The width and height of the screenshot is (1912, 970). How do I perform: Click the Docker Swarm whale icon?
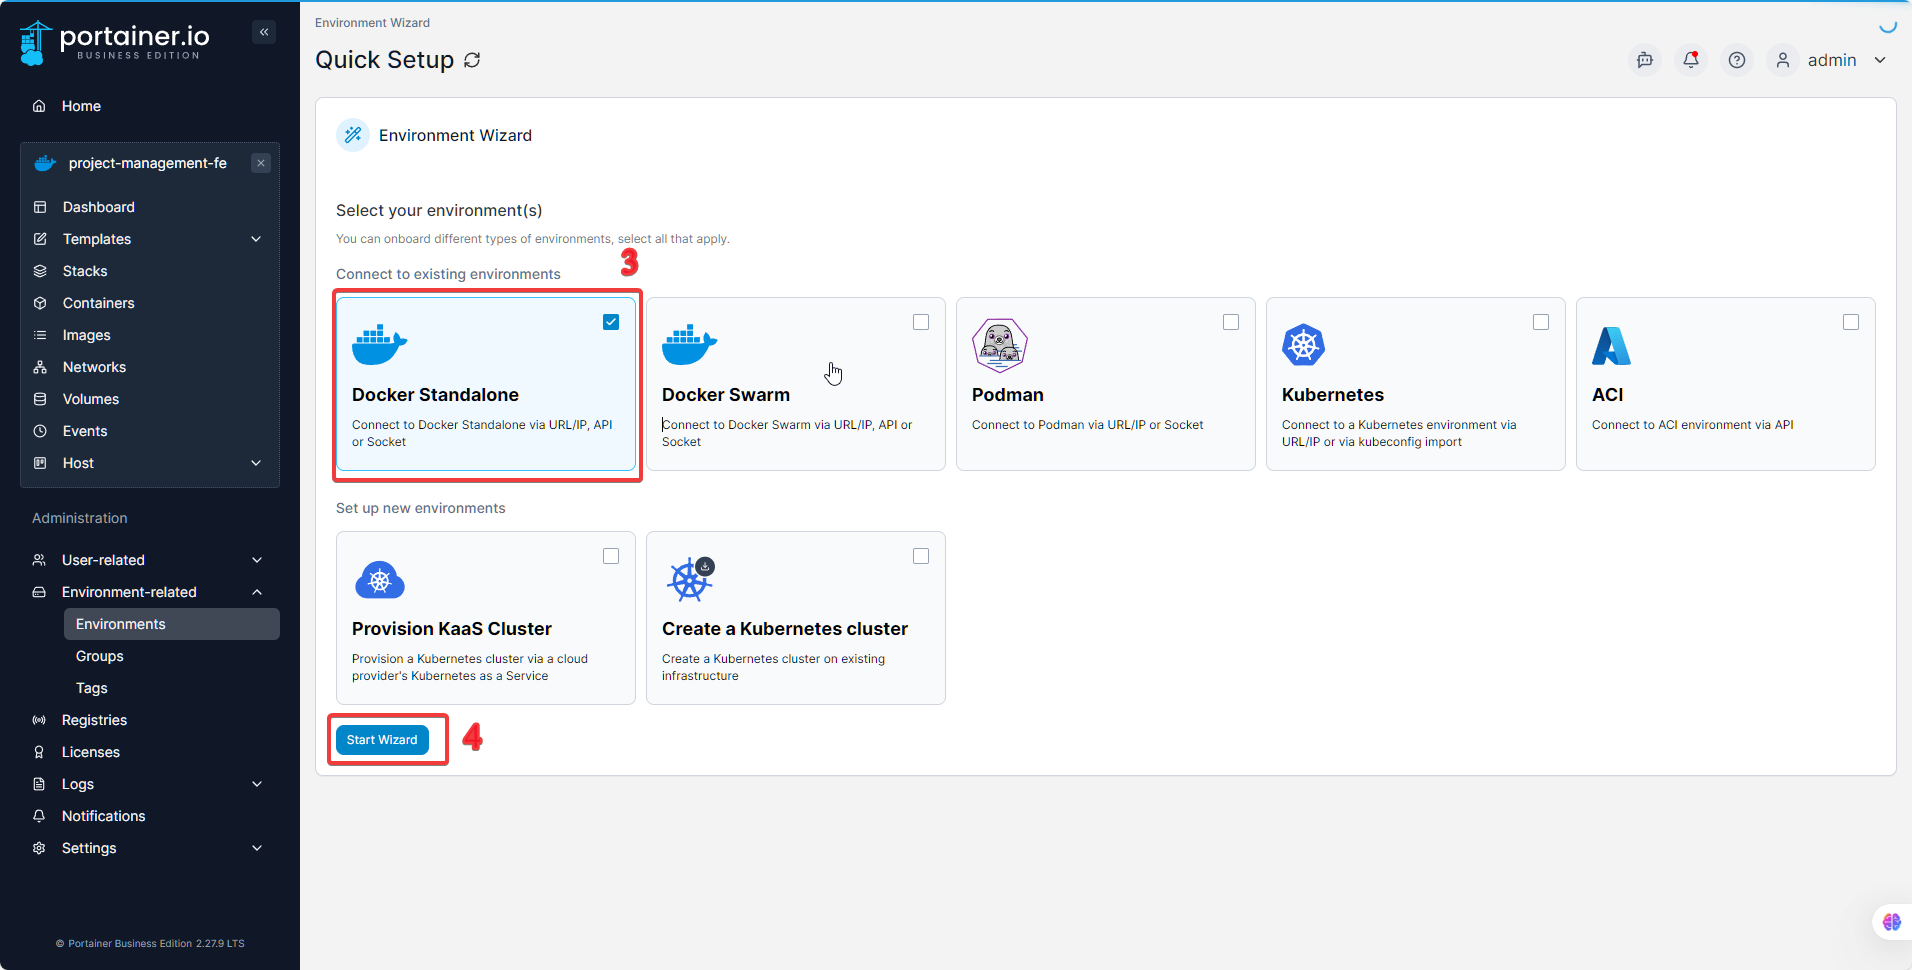690,345
